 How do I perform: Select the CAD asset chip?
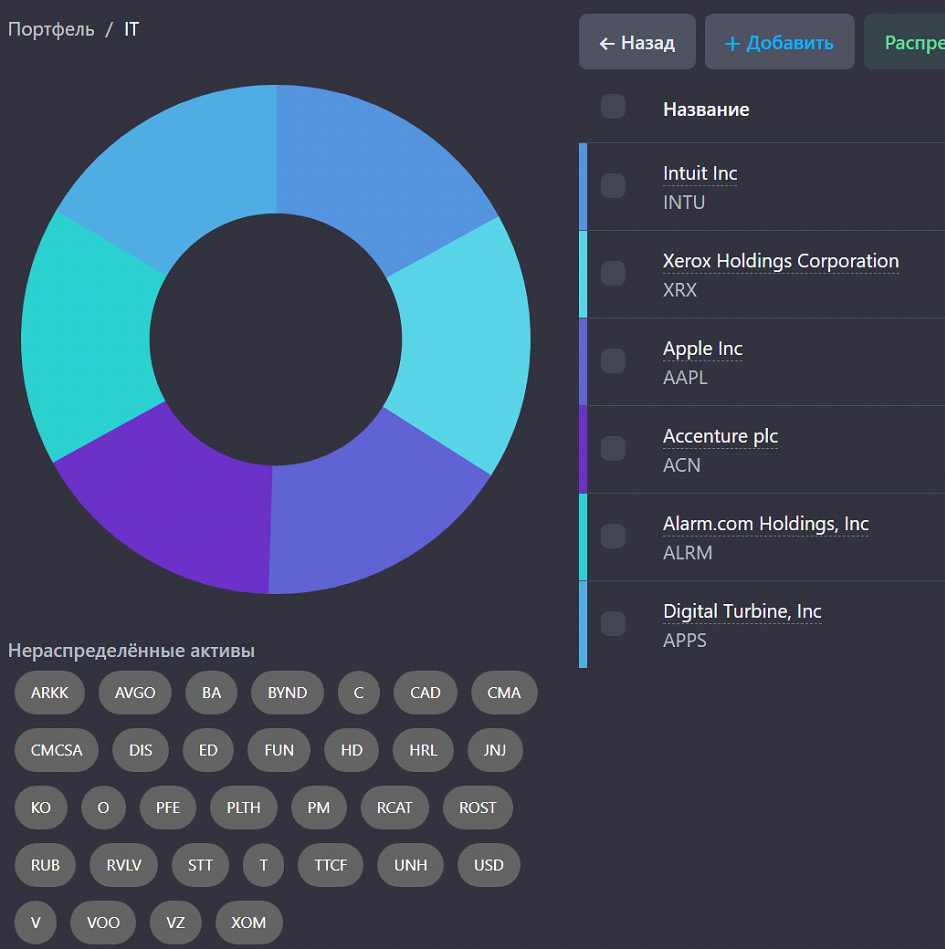click(425, 692)
